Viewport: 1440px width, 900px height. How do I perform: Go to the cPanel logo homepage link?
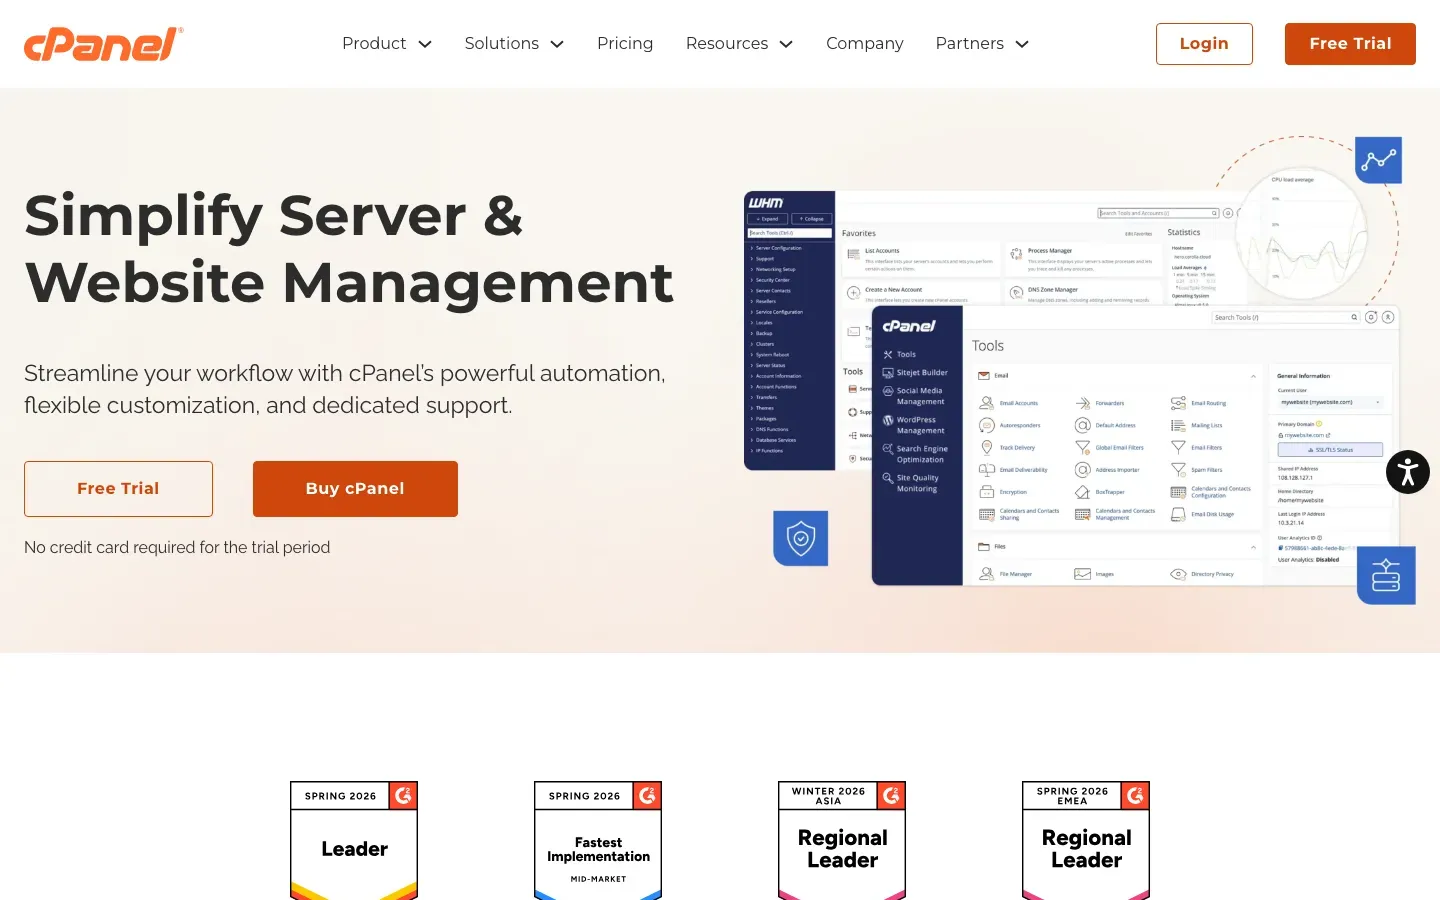click(x=104, y=44)
